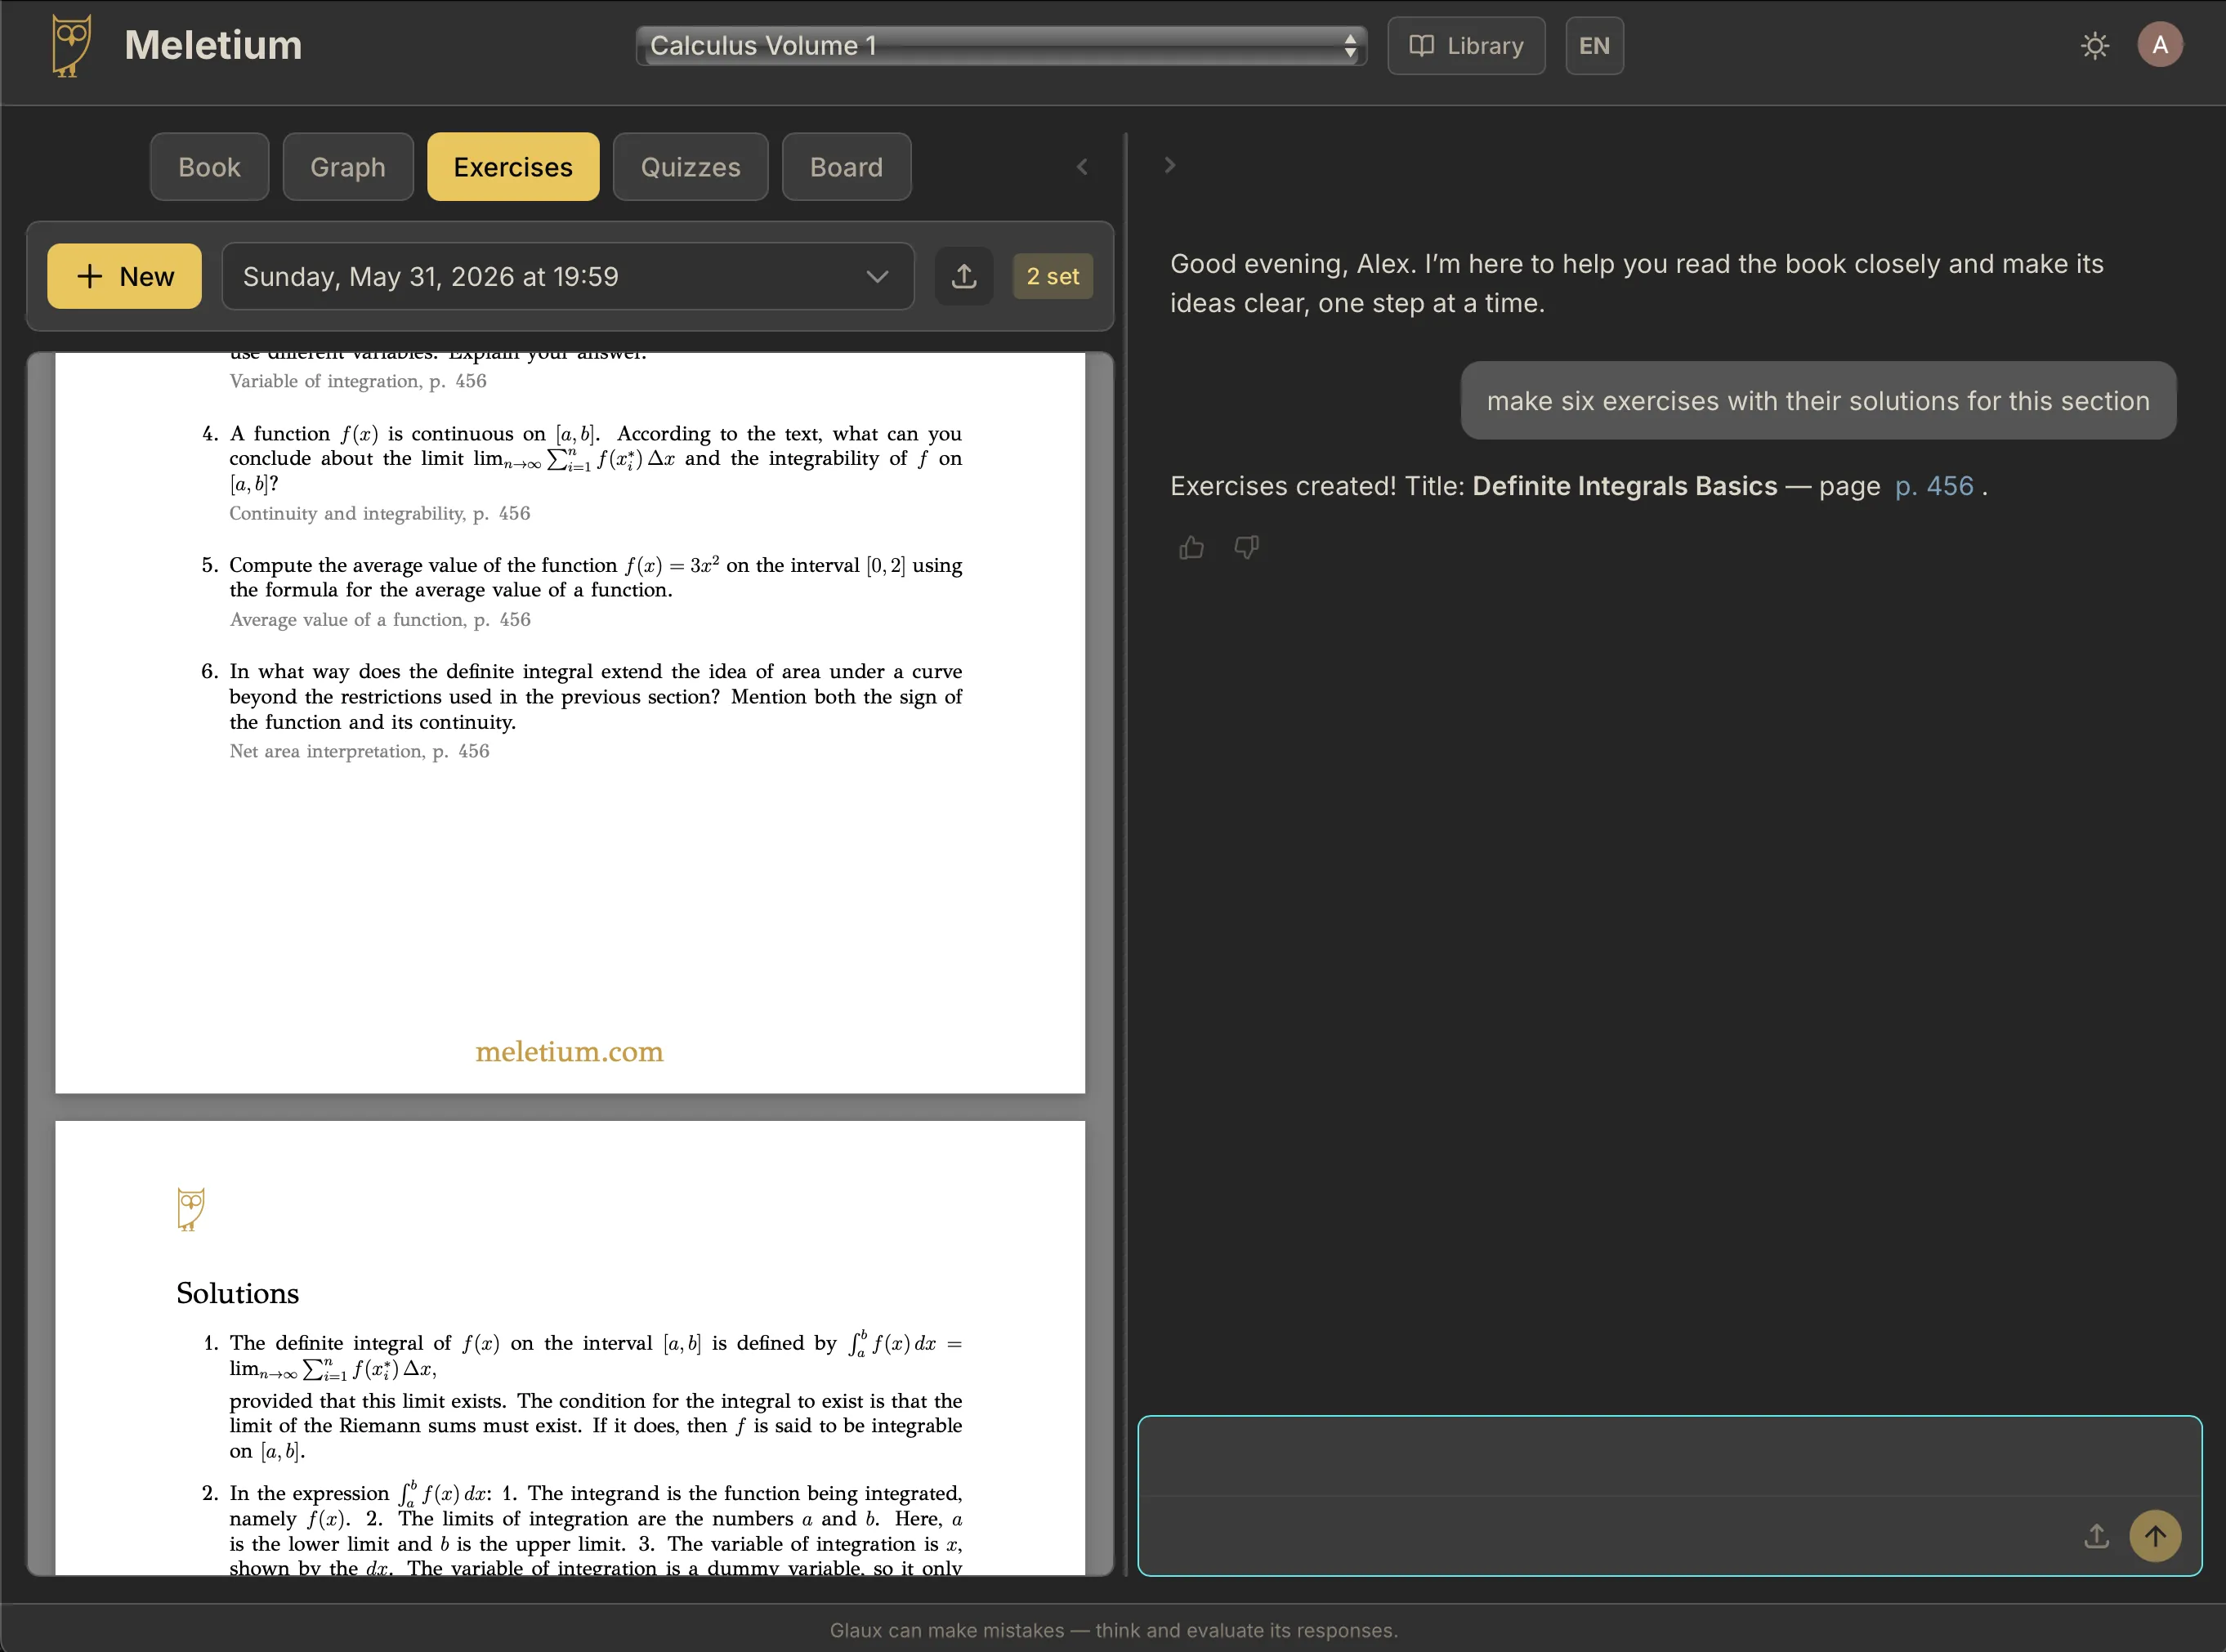This screenshot has height=1652, width=2226.
Task: Select the Exercises tab
Action: pos(513,167)
